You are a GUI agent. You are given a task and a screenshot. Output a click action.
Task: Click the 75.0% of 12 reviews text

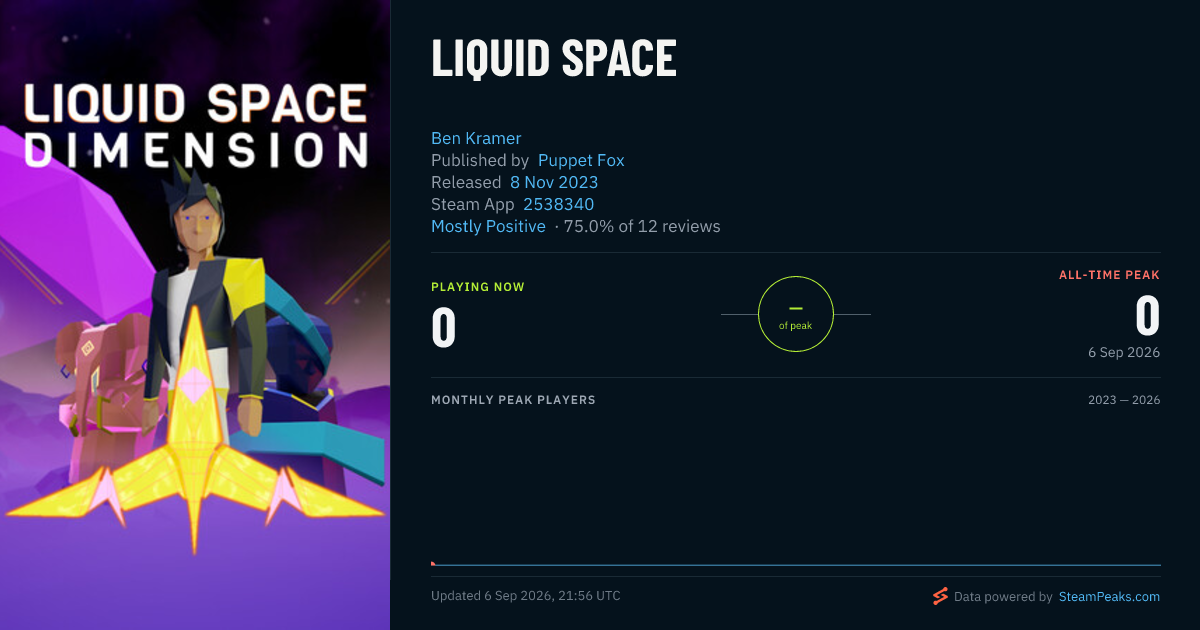click(x=642, y=226)
